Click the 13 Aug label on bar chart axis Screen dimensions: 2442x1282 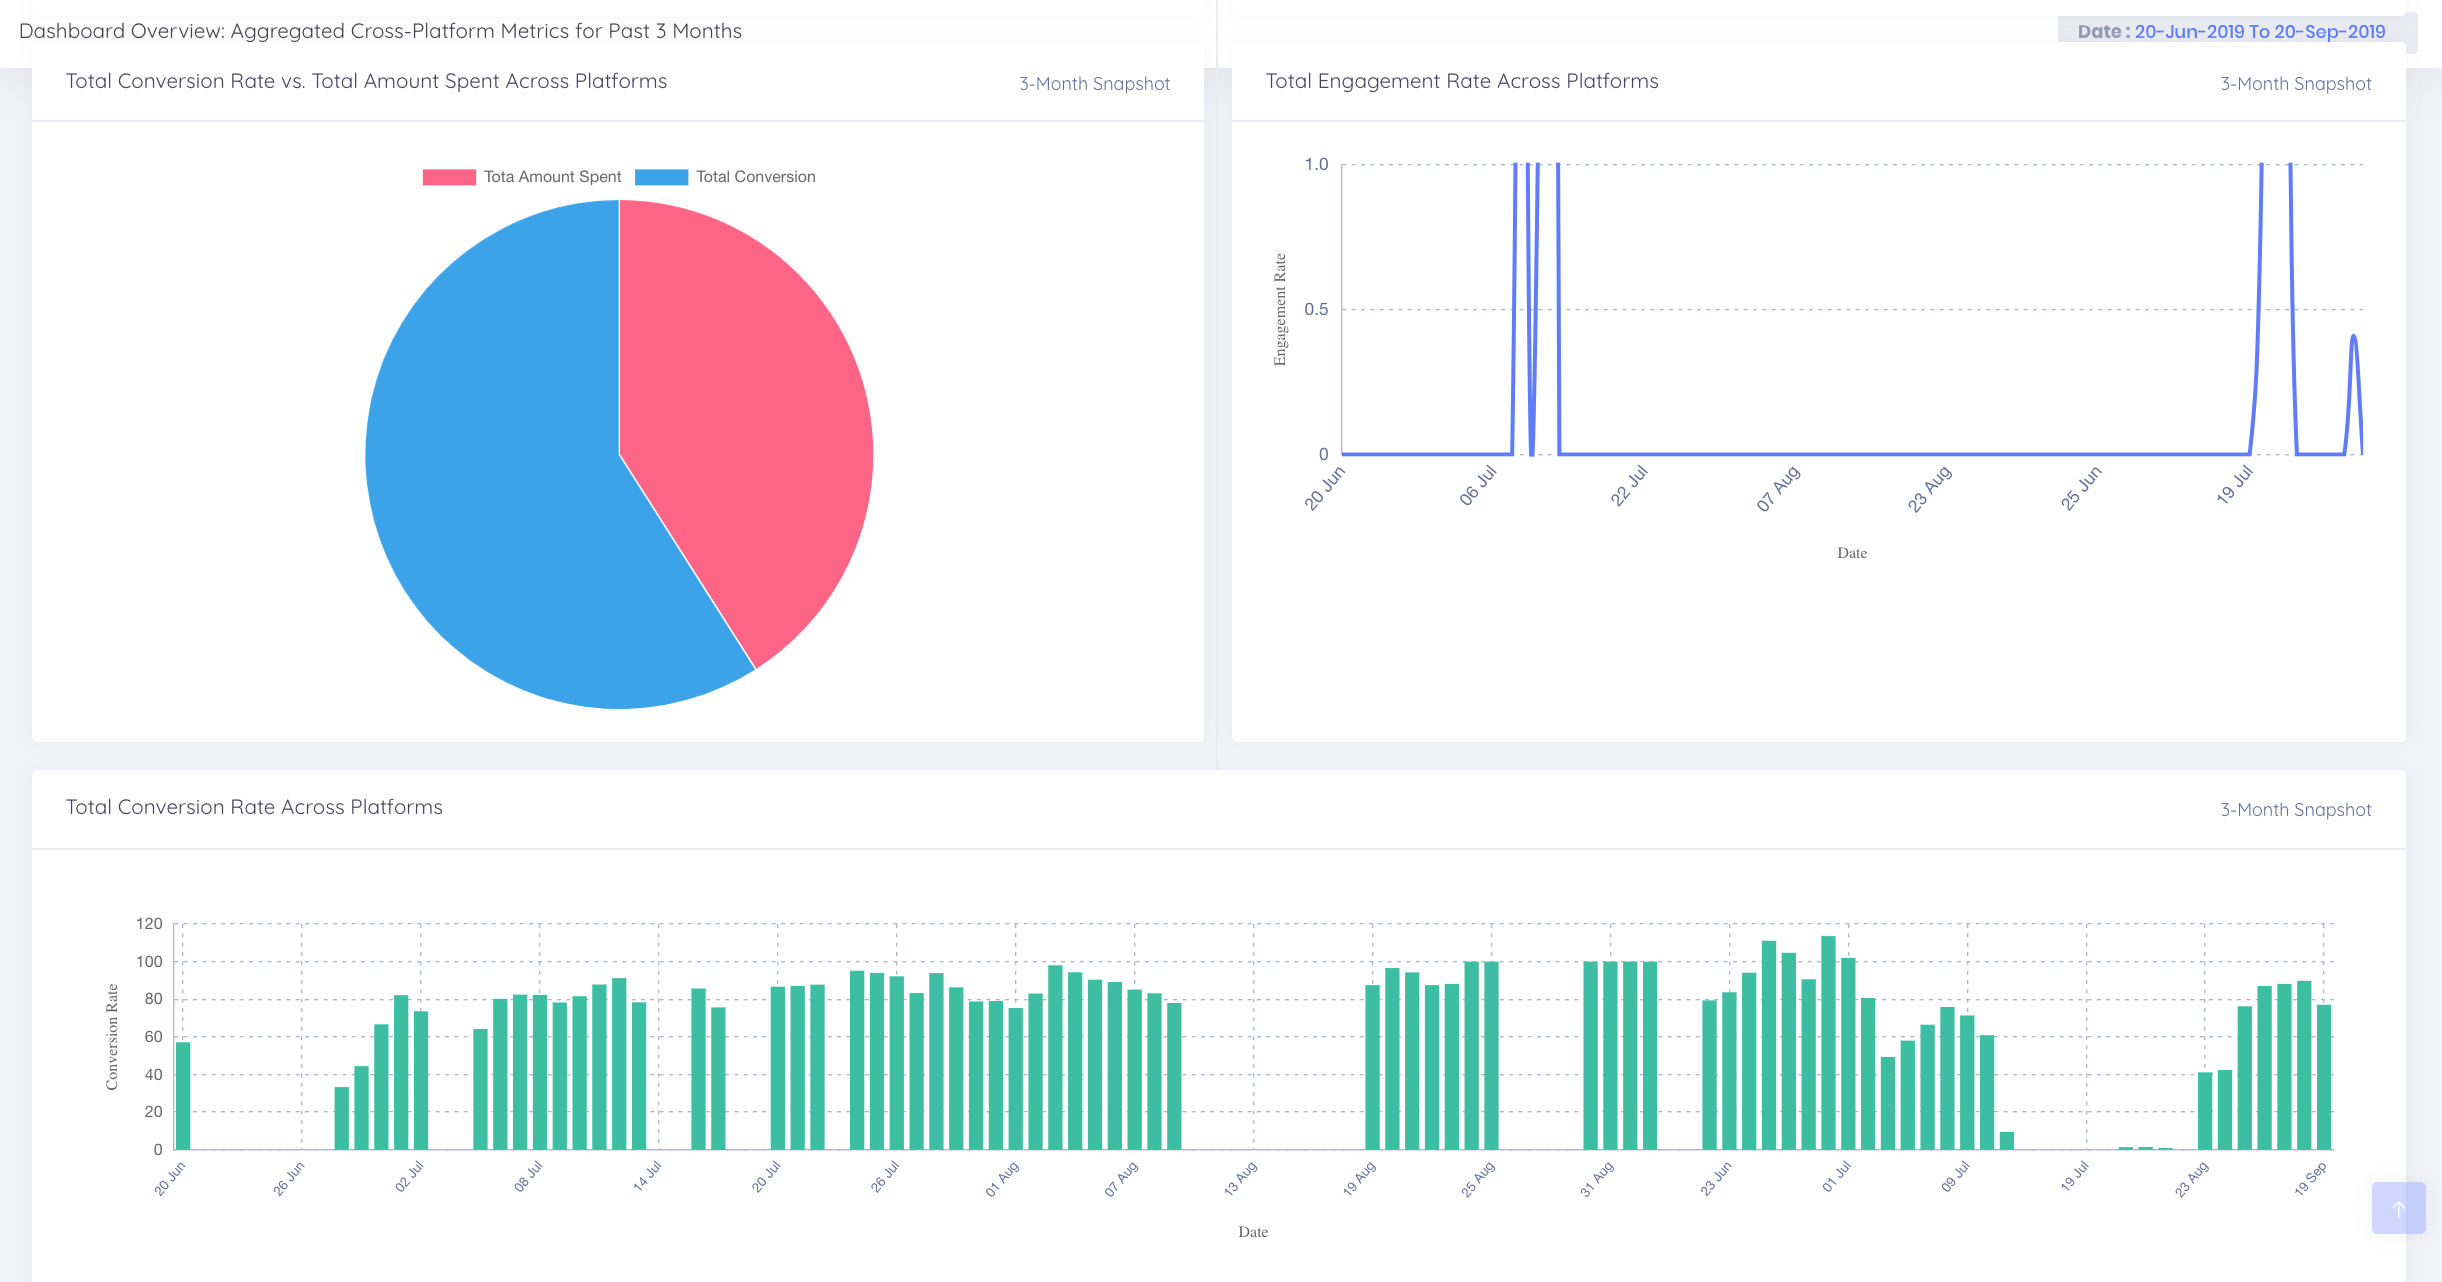pyautogui.click(x=1240, y=1179)
